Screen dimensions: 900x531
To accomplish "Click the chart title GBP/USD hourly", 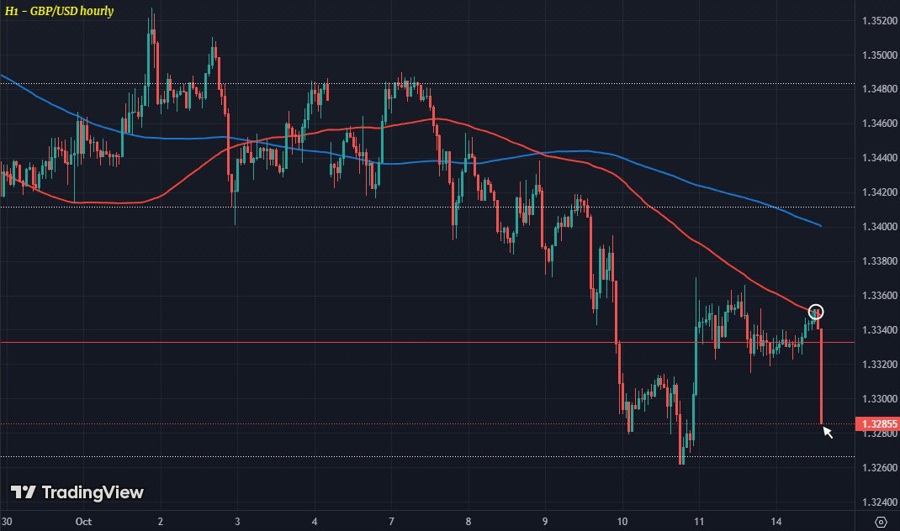I will coord(59,11).
